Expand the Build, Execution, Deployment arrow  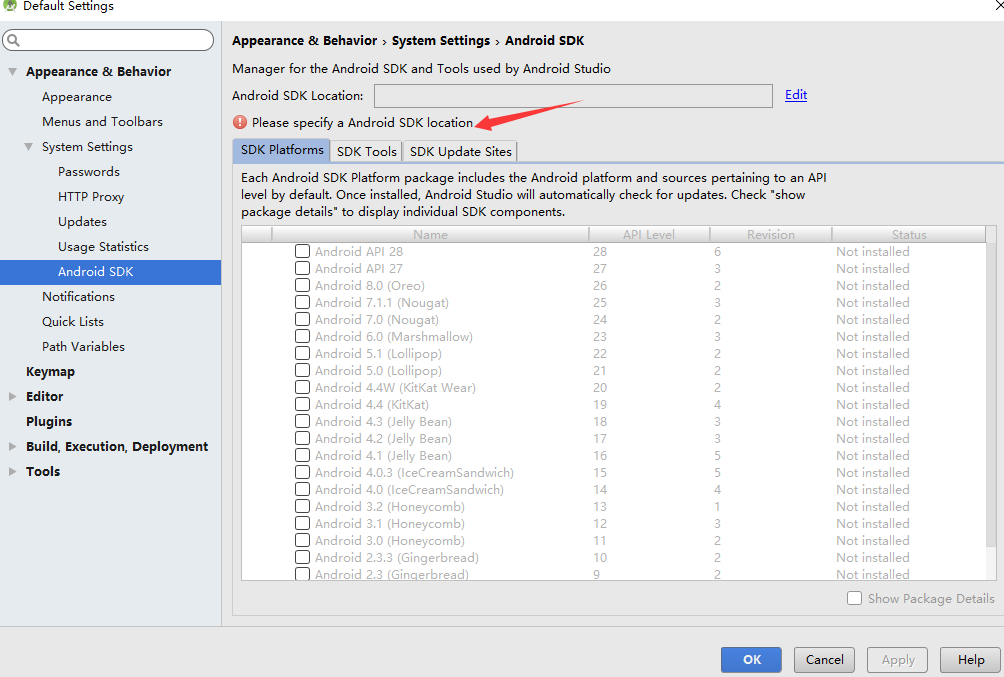pyautogui.click(x=12, y=446)
